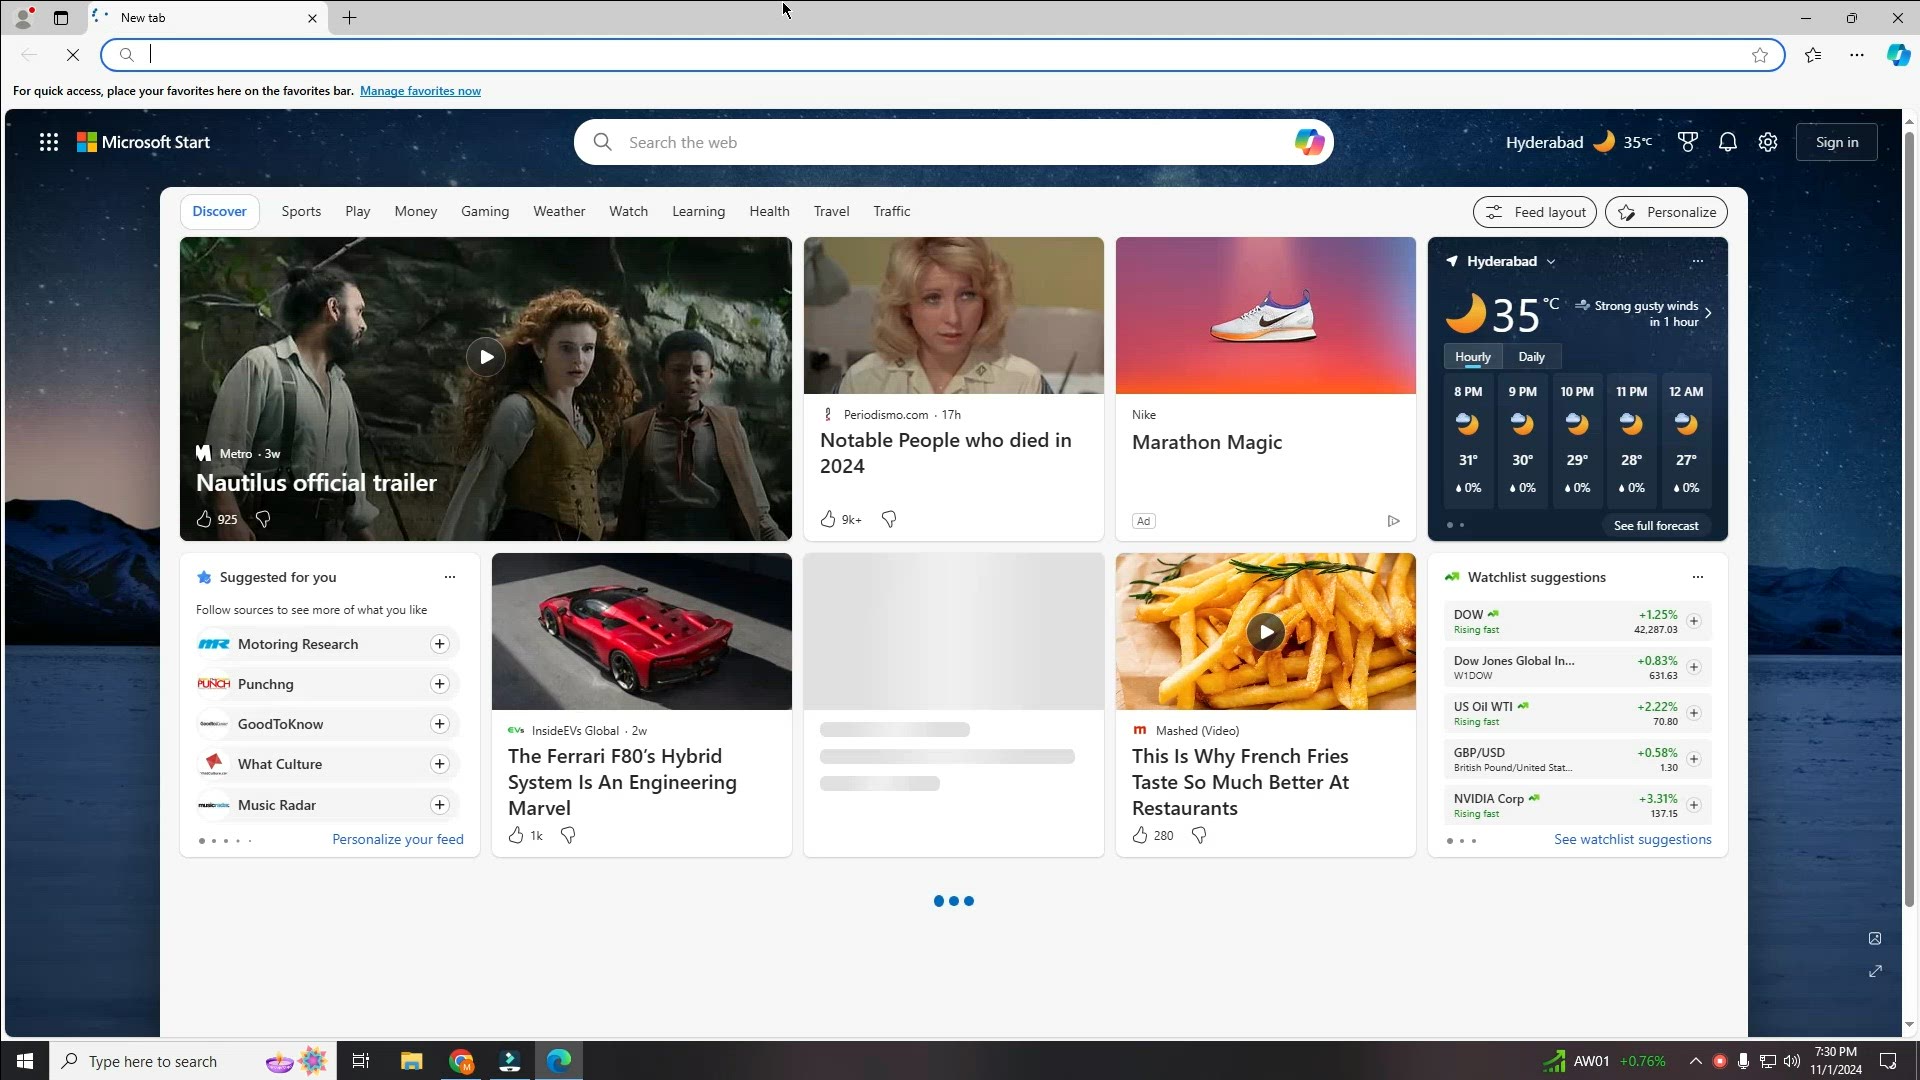Open Microsoft Start app launcher grid
The image size is (1920, 1080).
click(48, 142)
